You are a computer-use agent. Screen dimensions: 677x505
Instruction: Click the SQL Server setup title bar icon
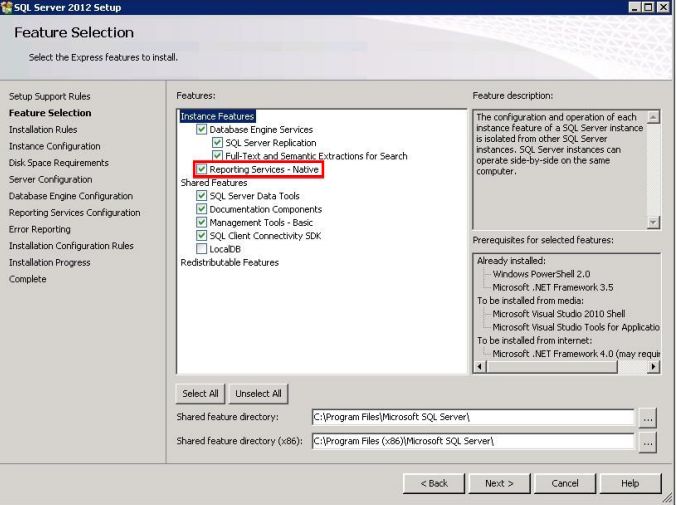[x=6, y=7]
